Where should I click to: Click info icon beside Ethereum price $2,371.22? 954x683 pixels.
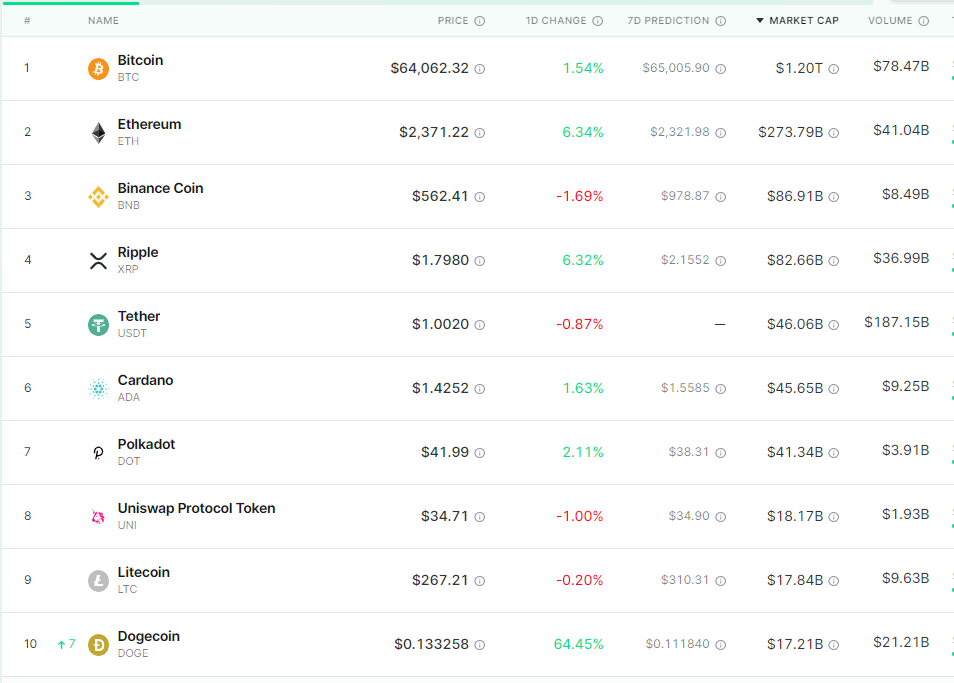tap(479, 133)
